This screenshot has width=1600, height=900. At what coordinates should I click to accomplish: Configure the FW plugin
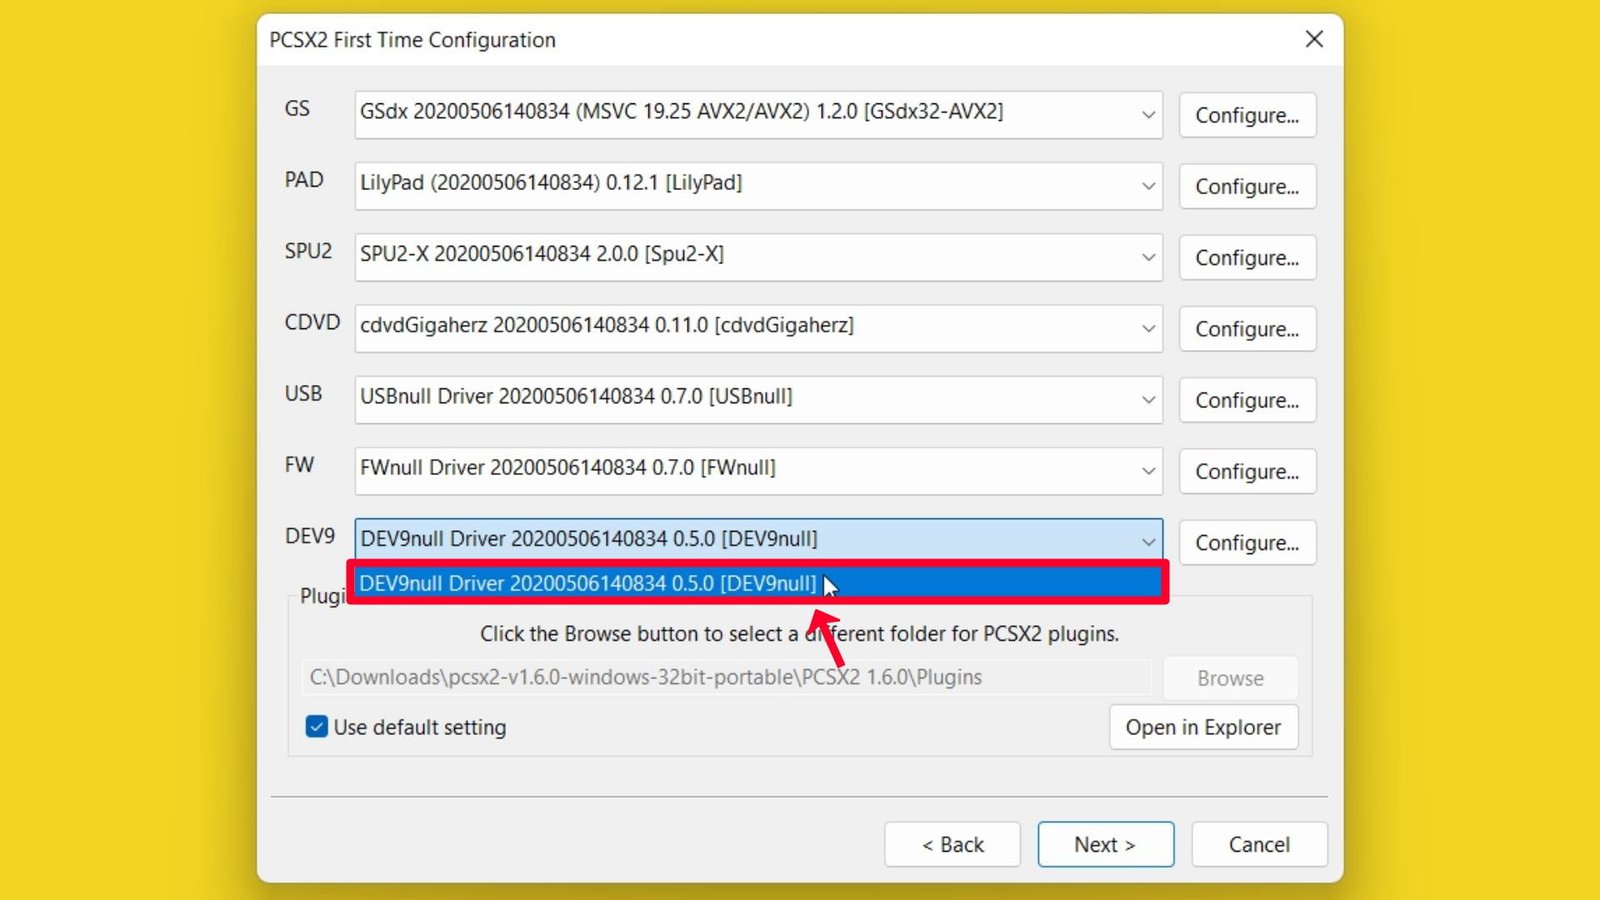tap(1247, 471)
